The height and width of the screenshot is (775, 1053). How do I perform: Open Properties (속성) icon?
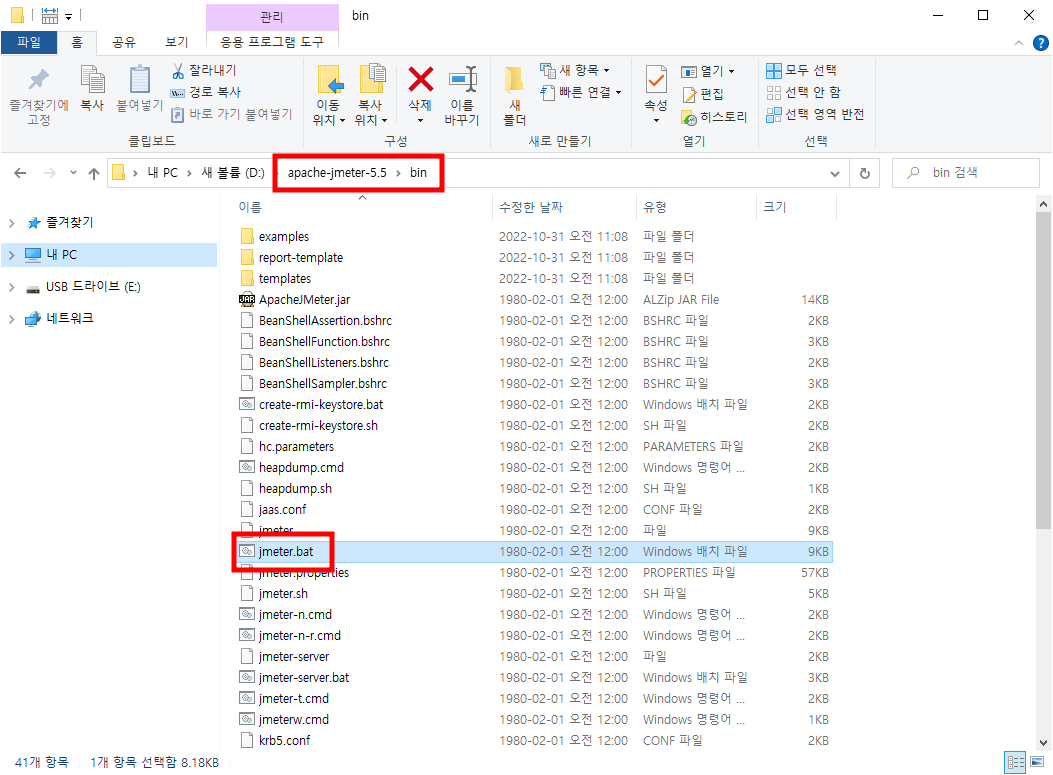click(x=656, y=81)
